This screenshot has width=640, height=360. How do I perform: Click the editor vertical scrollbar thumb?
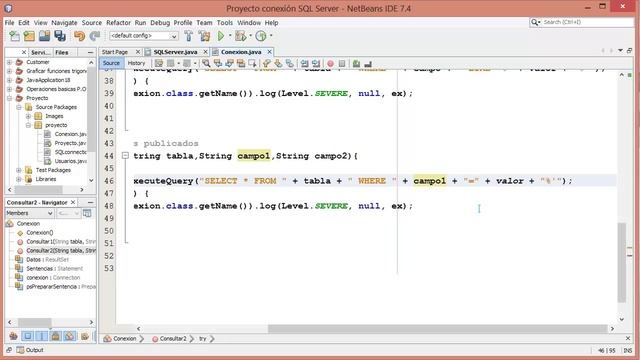click(622, 262)
